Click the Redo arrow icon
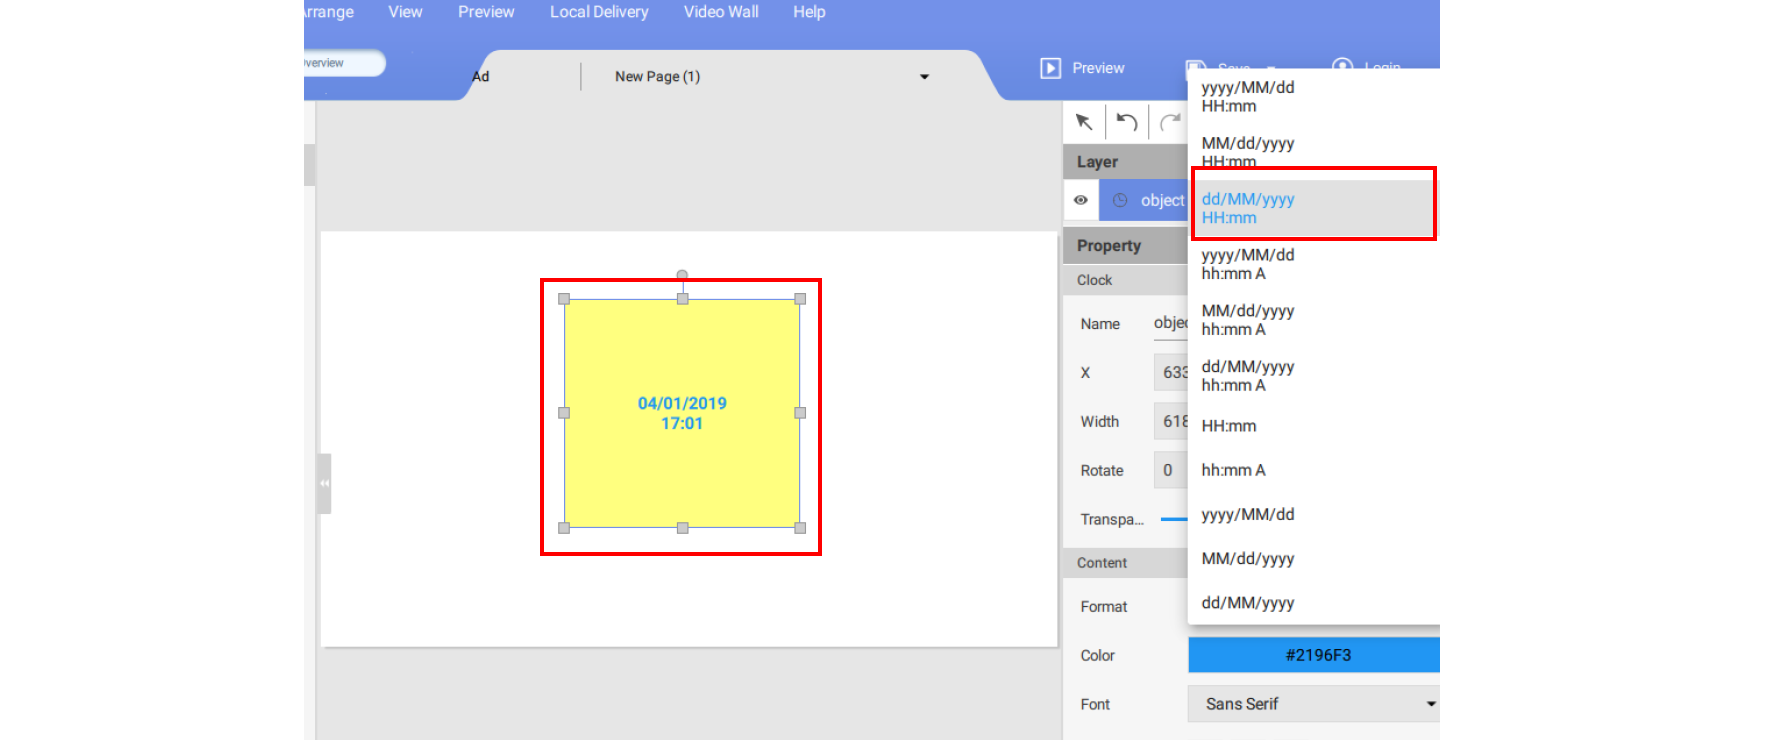The height and width of the screenshot is (740, 1770). point(1170,122)
